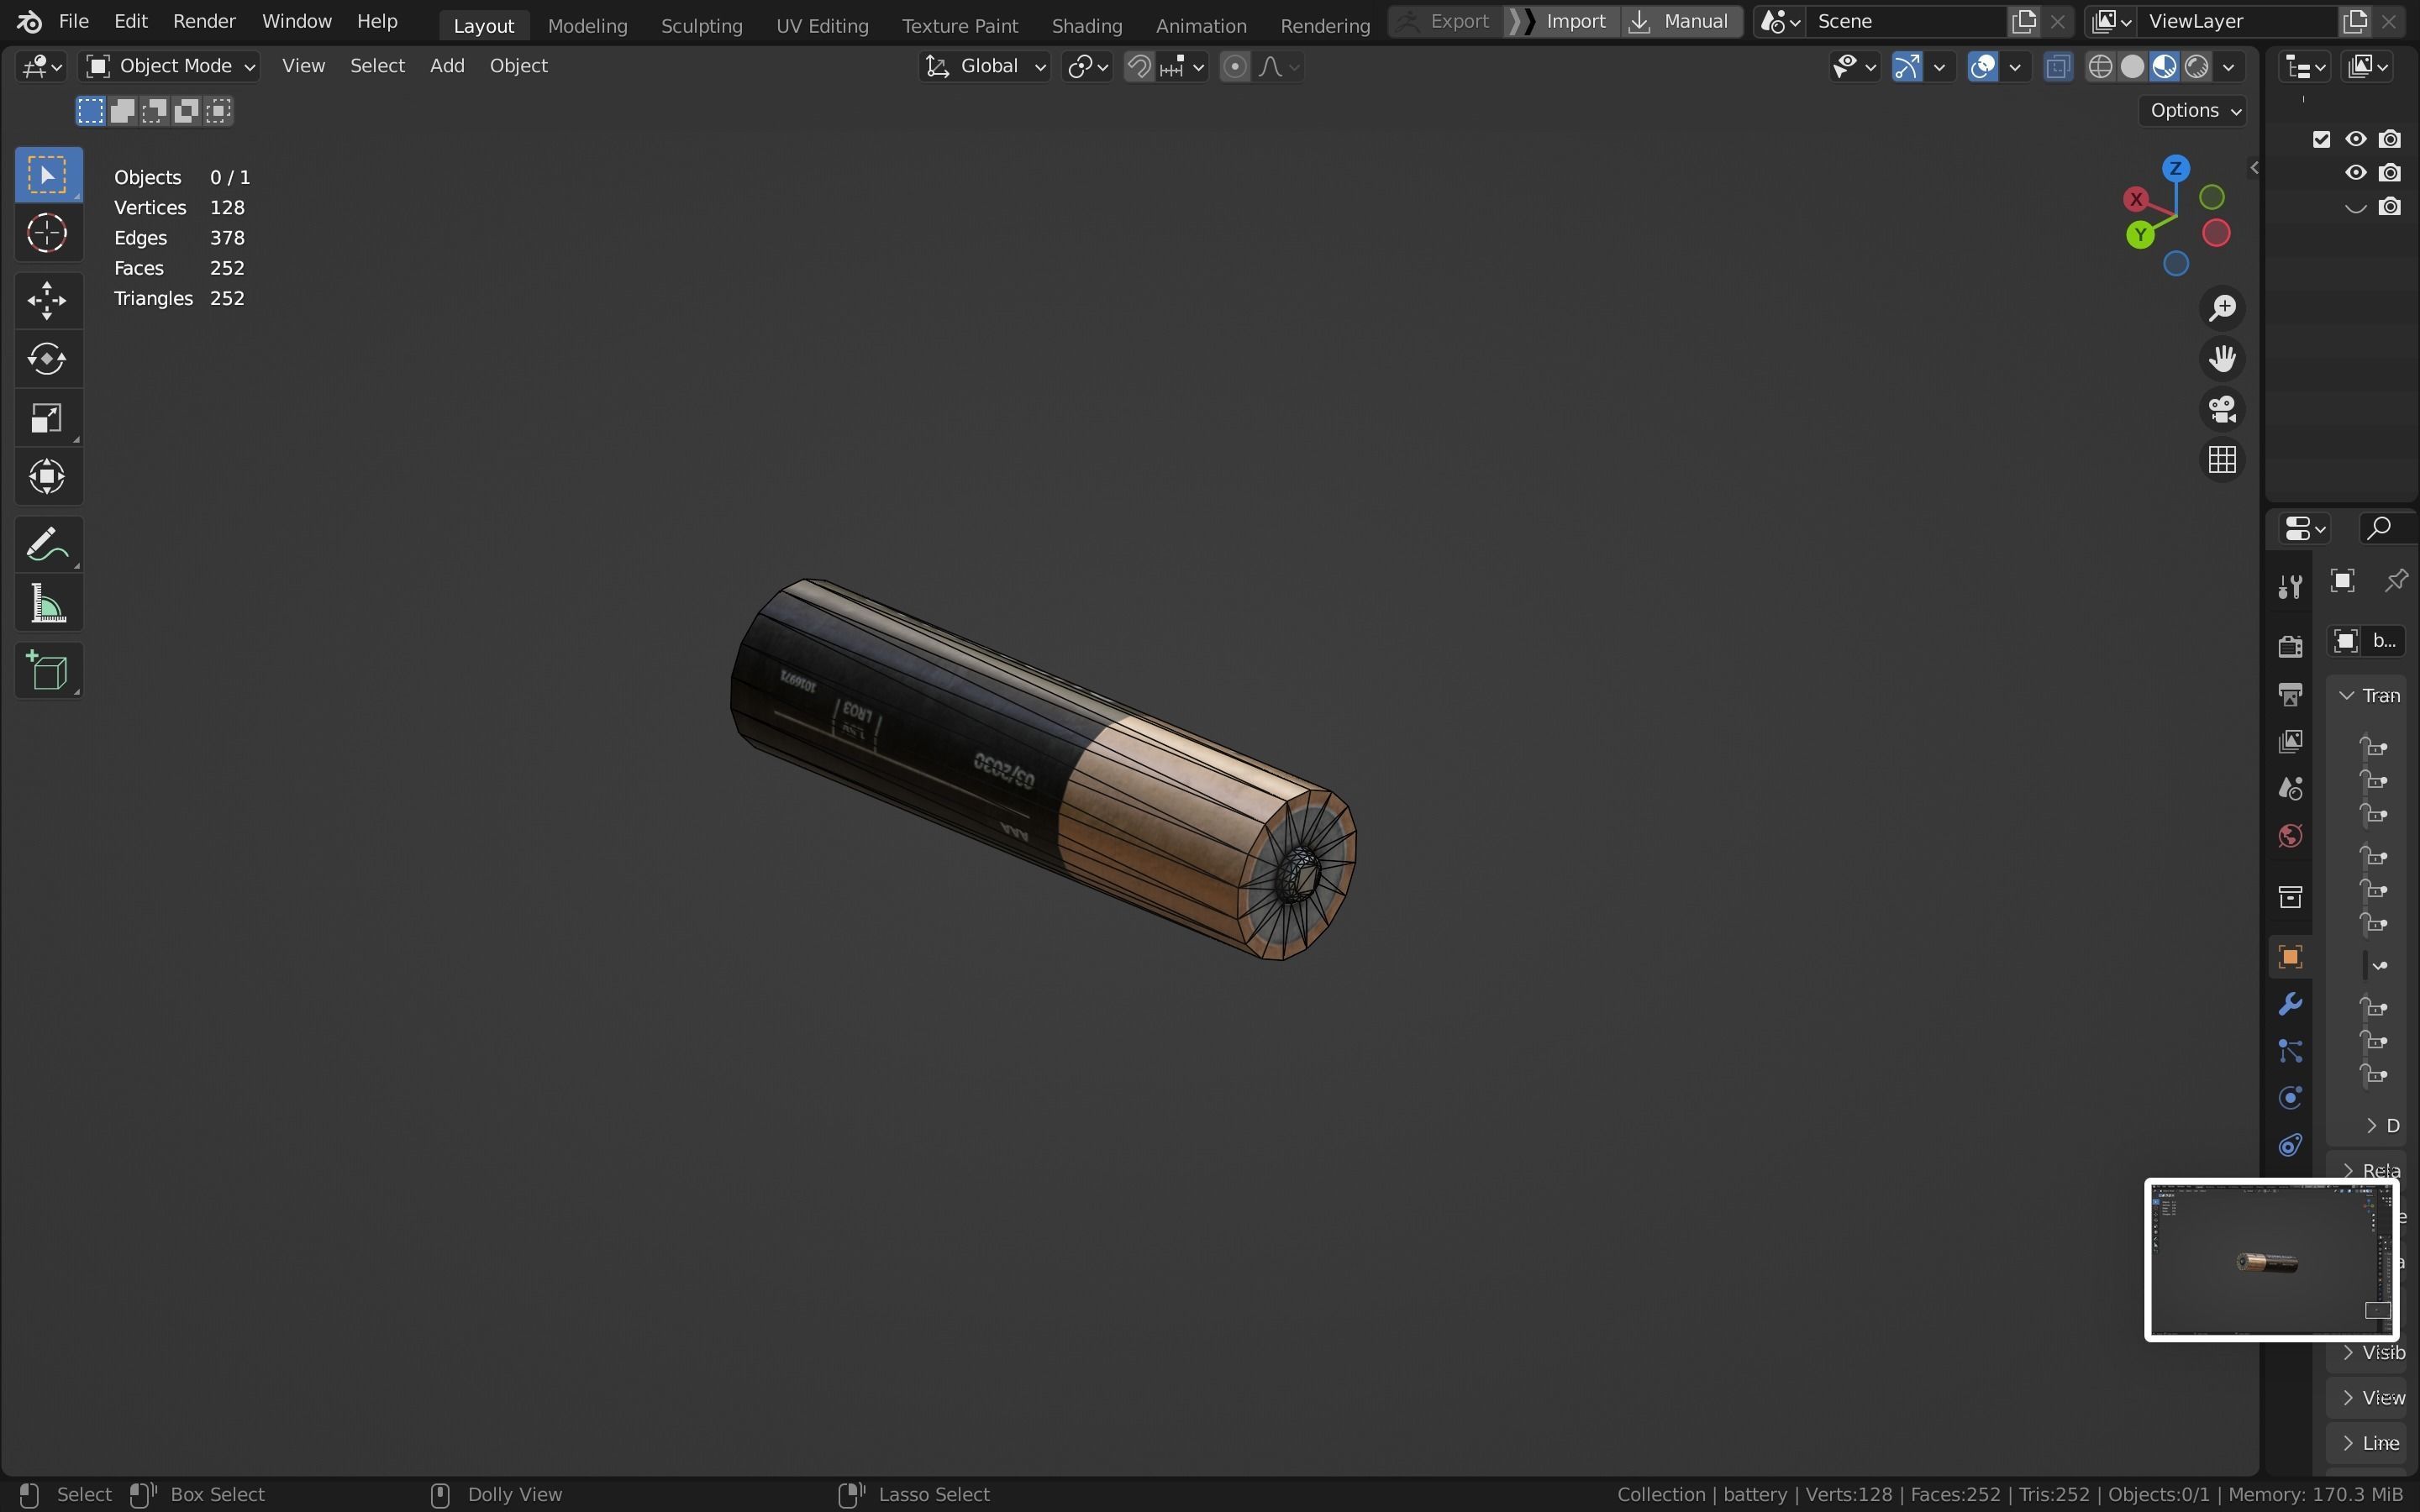2420x1512 pixels.
Task: Open the Collection properties tab
Action: pyautogui.click(x=2290, y=897)
